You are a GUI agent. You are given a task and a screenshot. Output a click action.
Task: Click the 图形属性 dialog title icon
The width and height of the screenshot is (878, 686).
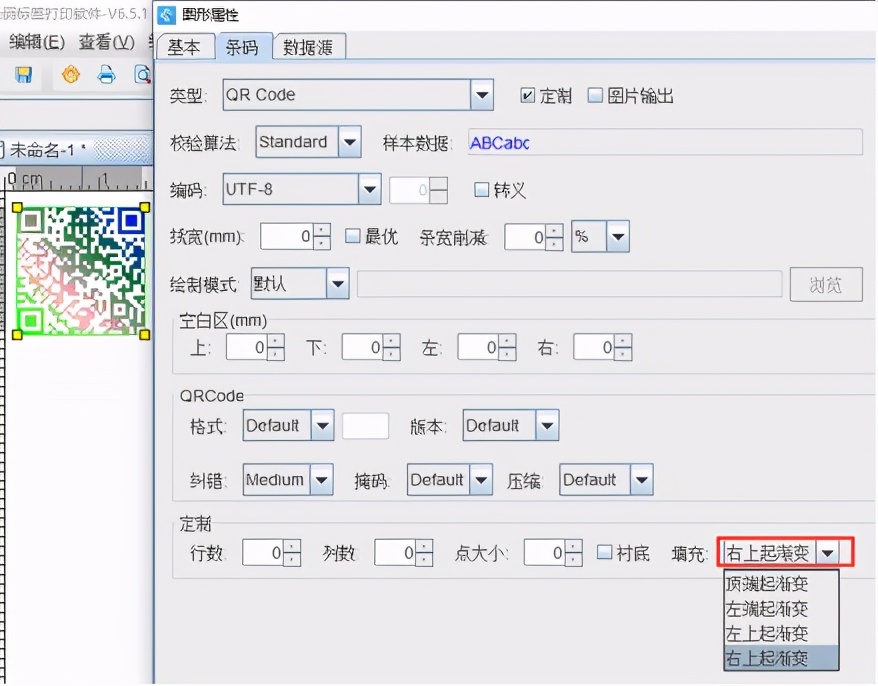[x=166, y=15]
